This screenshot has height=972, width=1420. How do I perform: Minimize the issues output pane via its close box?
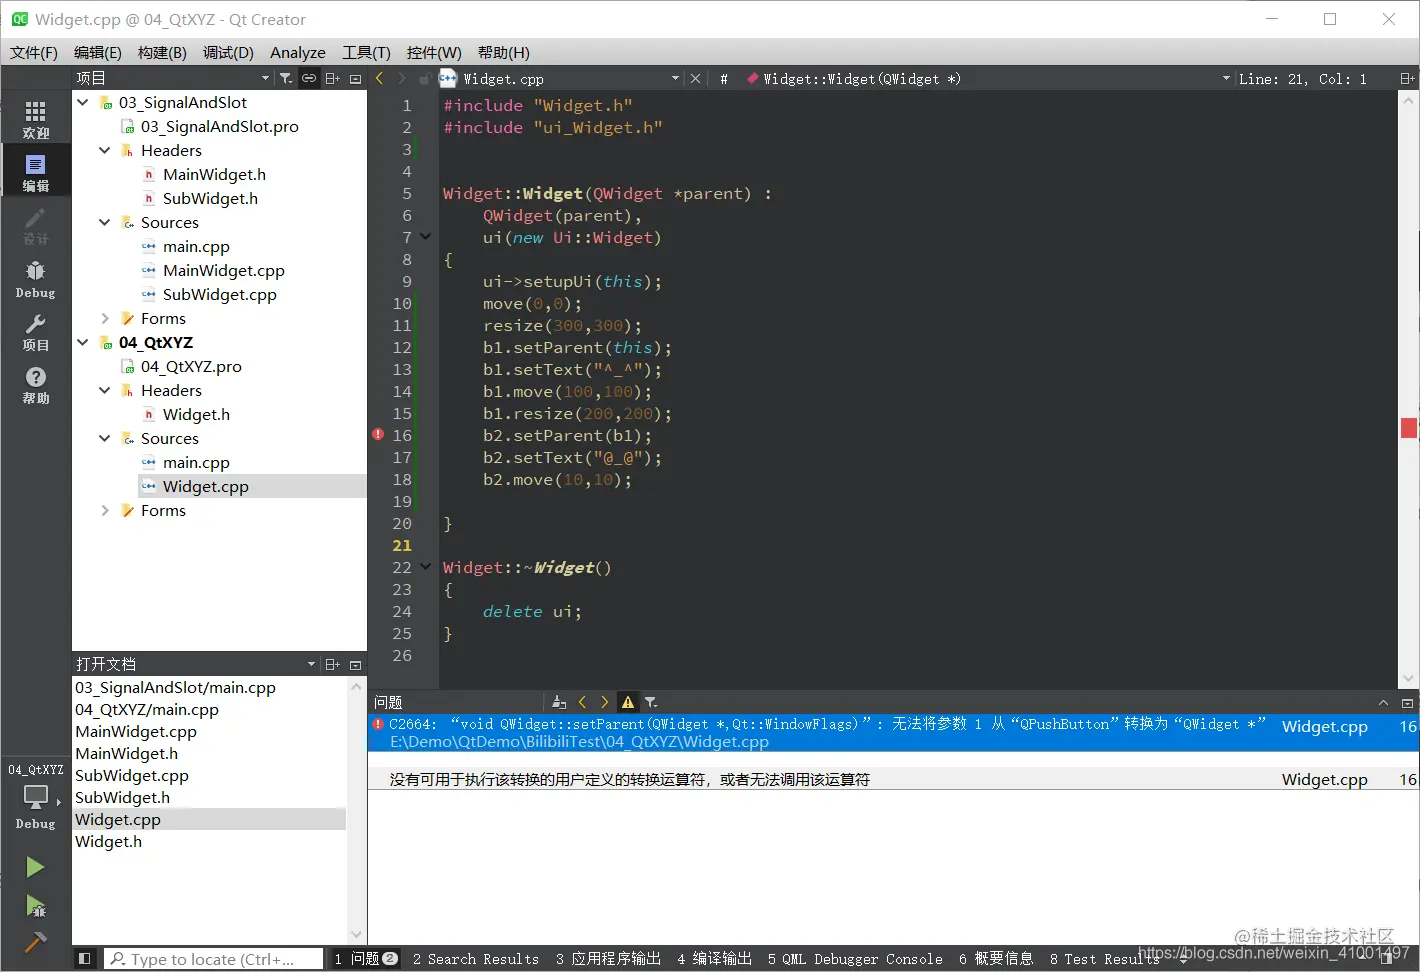click(1407, 703)
